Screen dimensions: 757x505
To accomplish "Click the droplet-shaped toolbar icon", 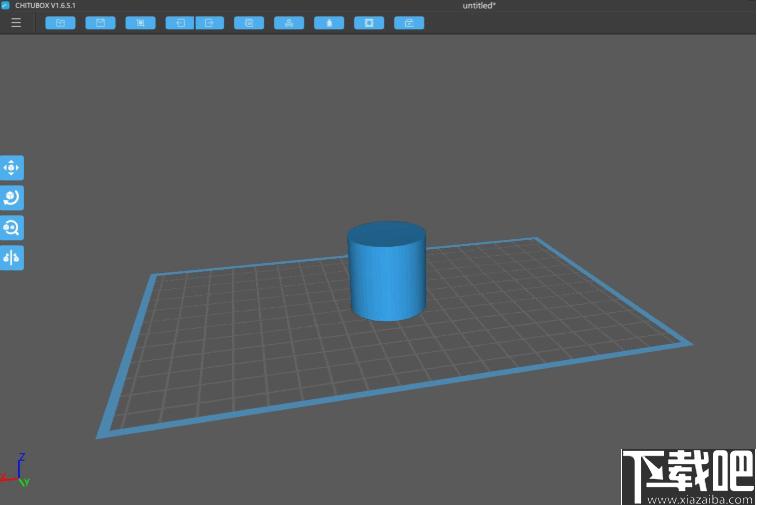I will (x=329, y=23).
